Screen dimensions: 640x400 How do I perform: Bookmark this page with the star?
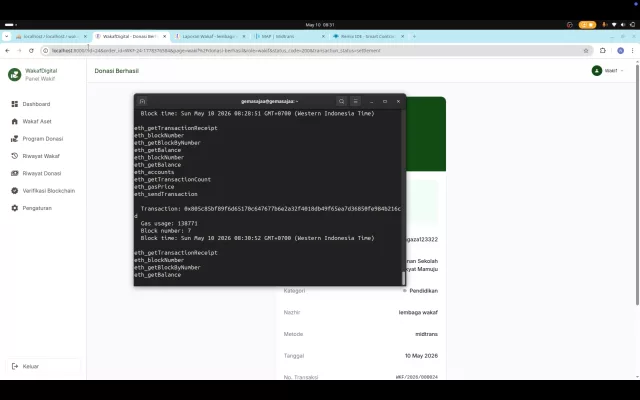(x=586, y=51)
